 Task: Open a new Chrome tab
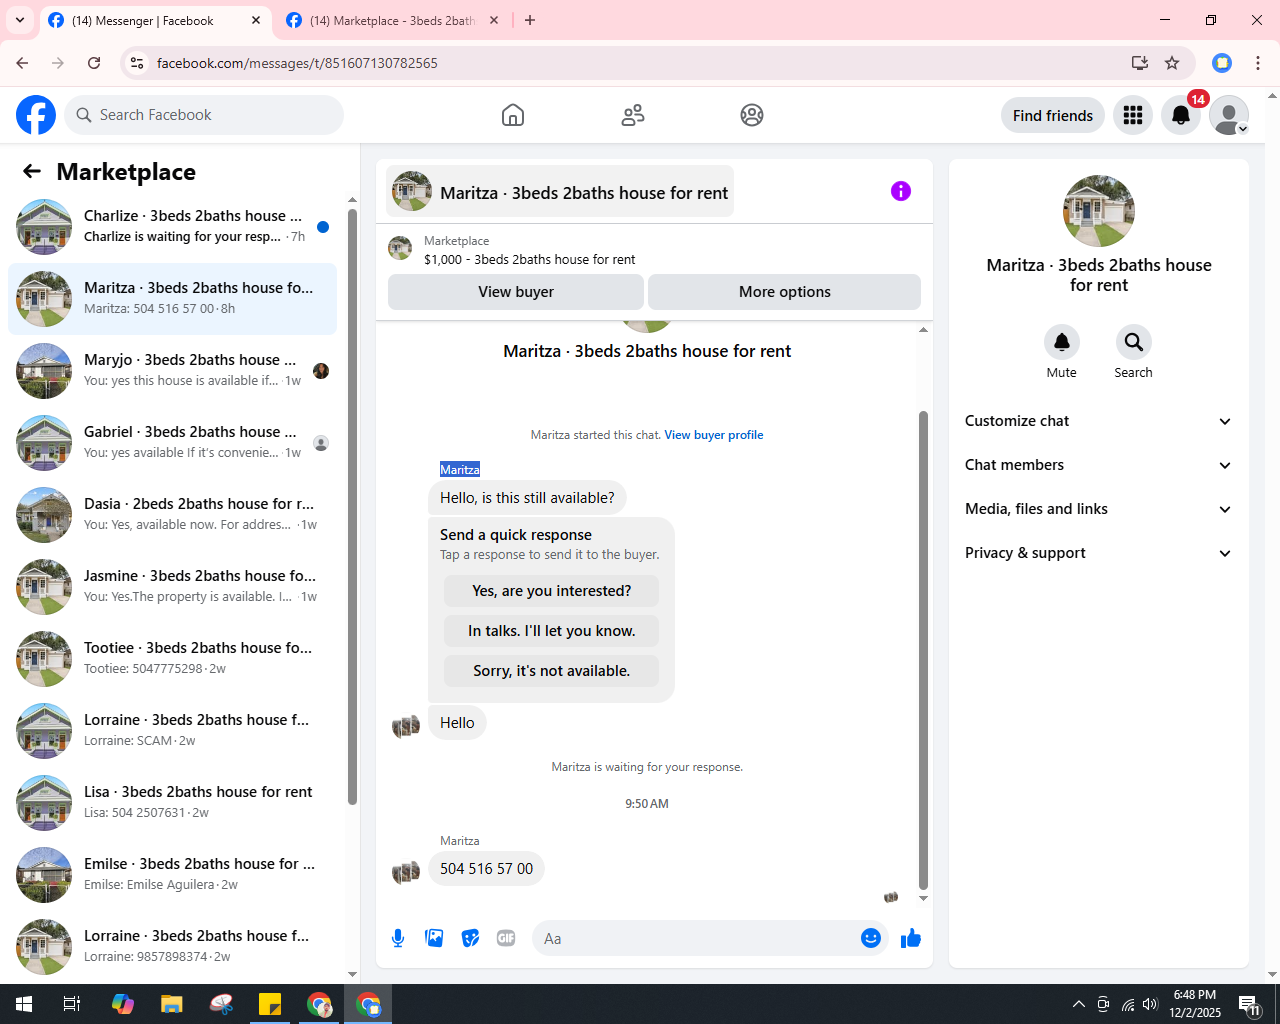(x=530, y=20)
